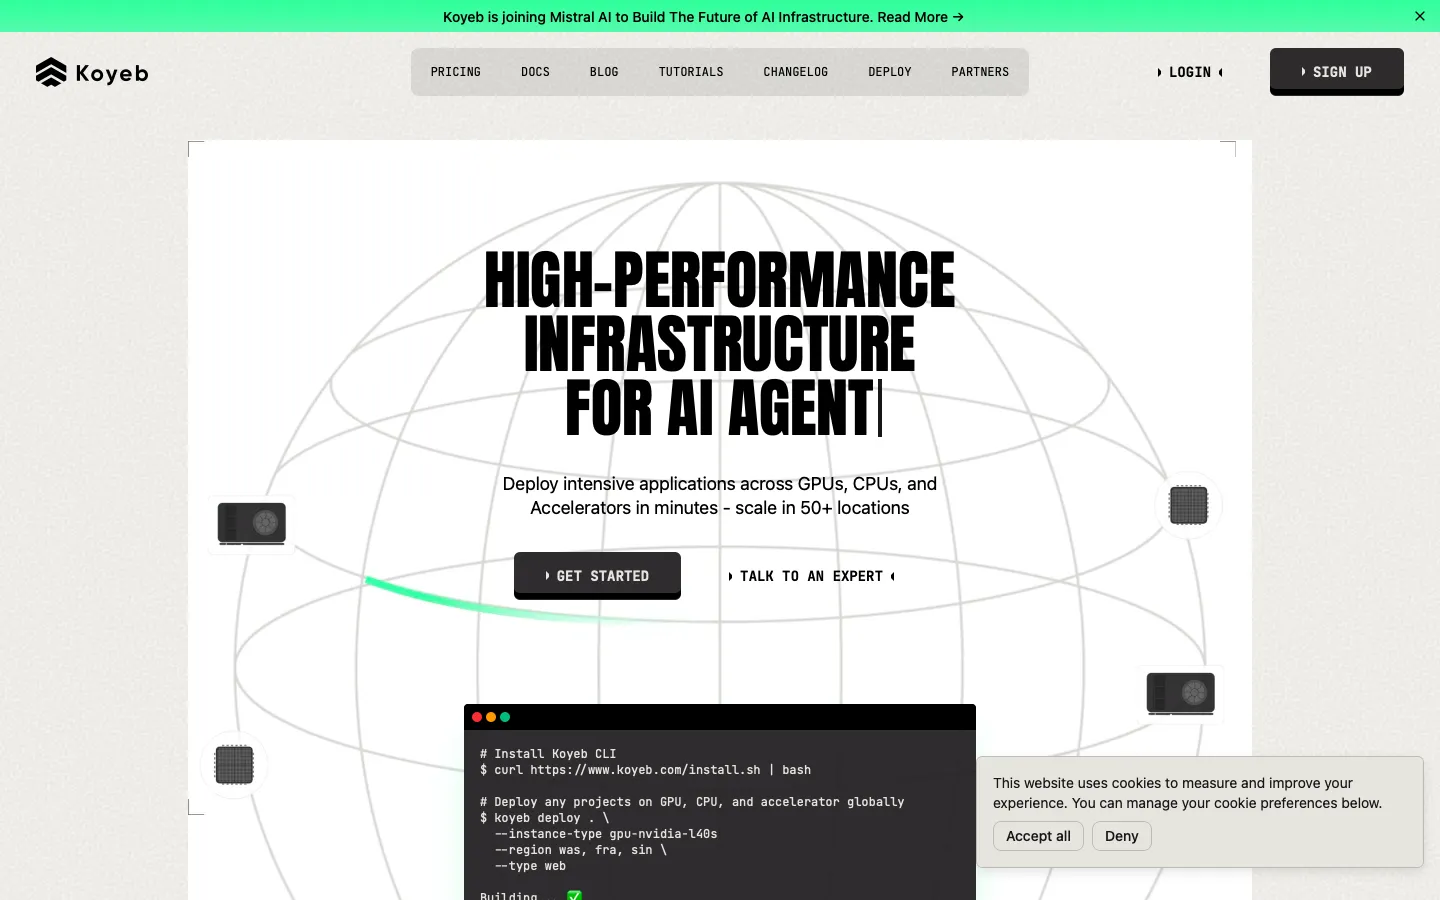Click the Koyeb logo in the header
Screen dimensions: 1440x900
point(92,72)
